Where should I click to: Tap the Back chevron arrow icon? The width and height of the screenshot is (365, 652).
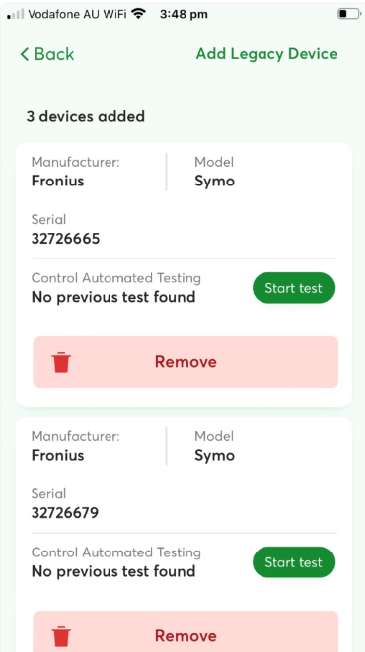coord(25,54)
